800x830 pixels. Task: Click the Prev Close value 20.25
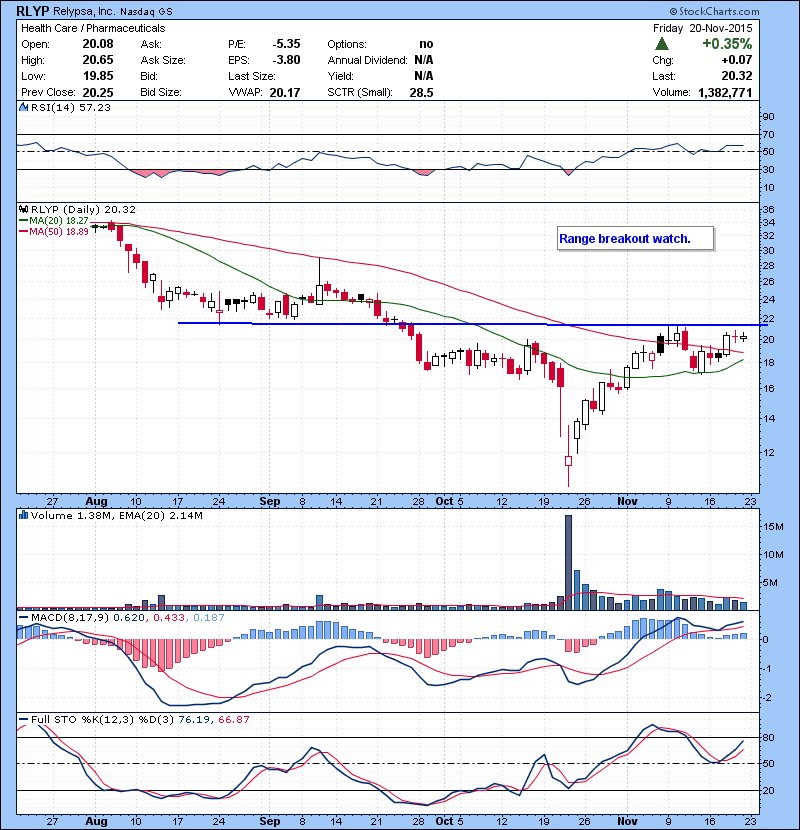(98, 92)
